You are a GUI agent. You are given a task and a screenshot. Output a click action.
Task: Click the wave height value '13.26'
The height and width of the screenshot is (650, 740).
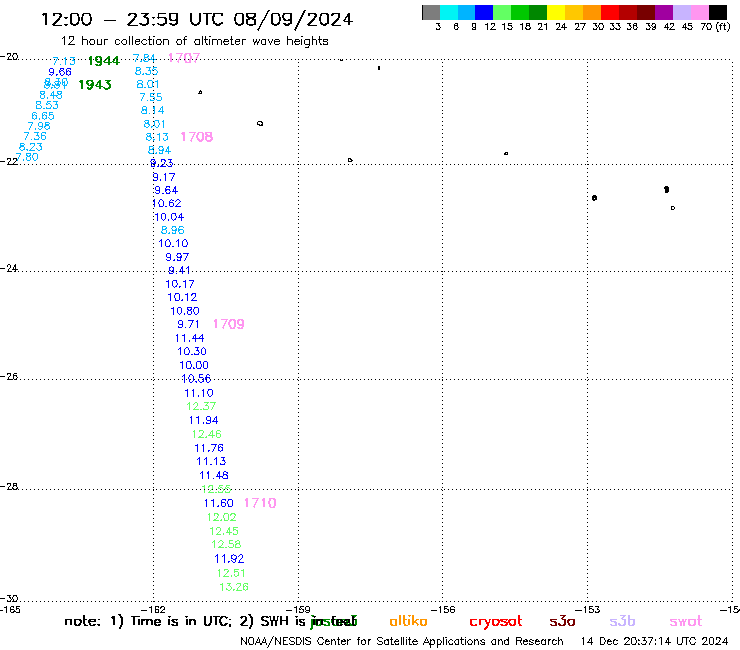point(234,587)
